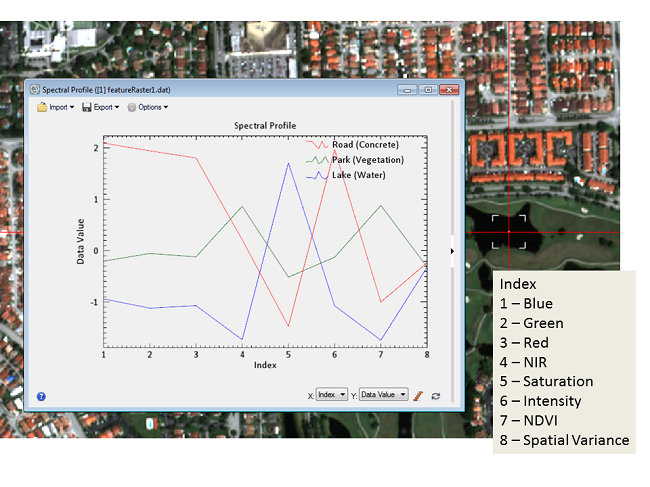Image resolution: width=650 pixels, height=487 pixels.
Task: Click the Data Value Y-axis label
Action: tap(81, 241)
